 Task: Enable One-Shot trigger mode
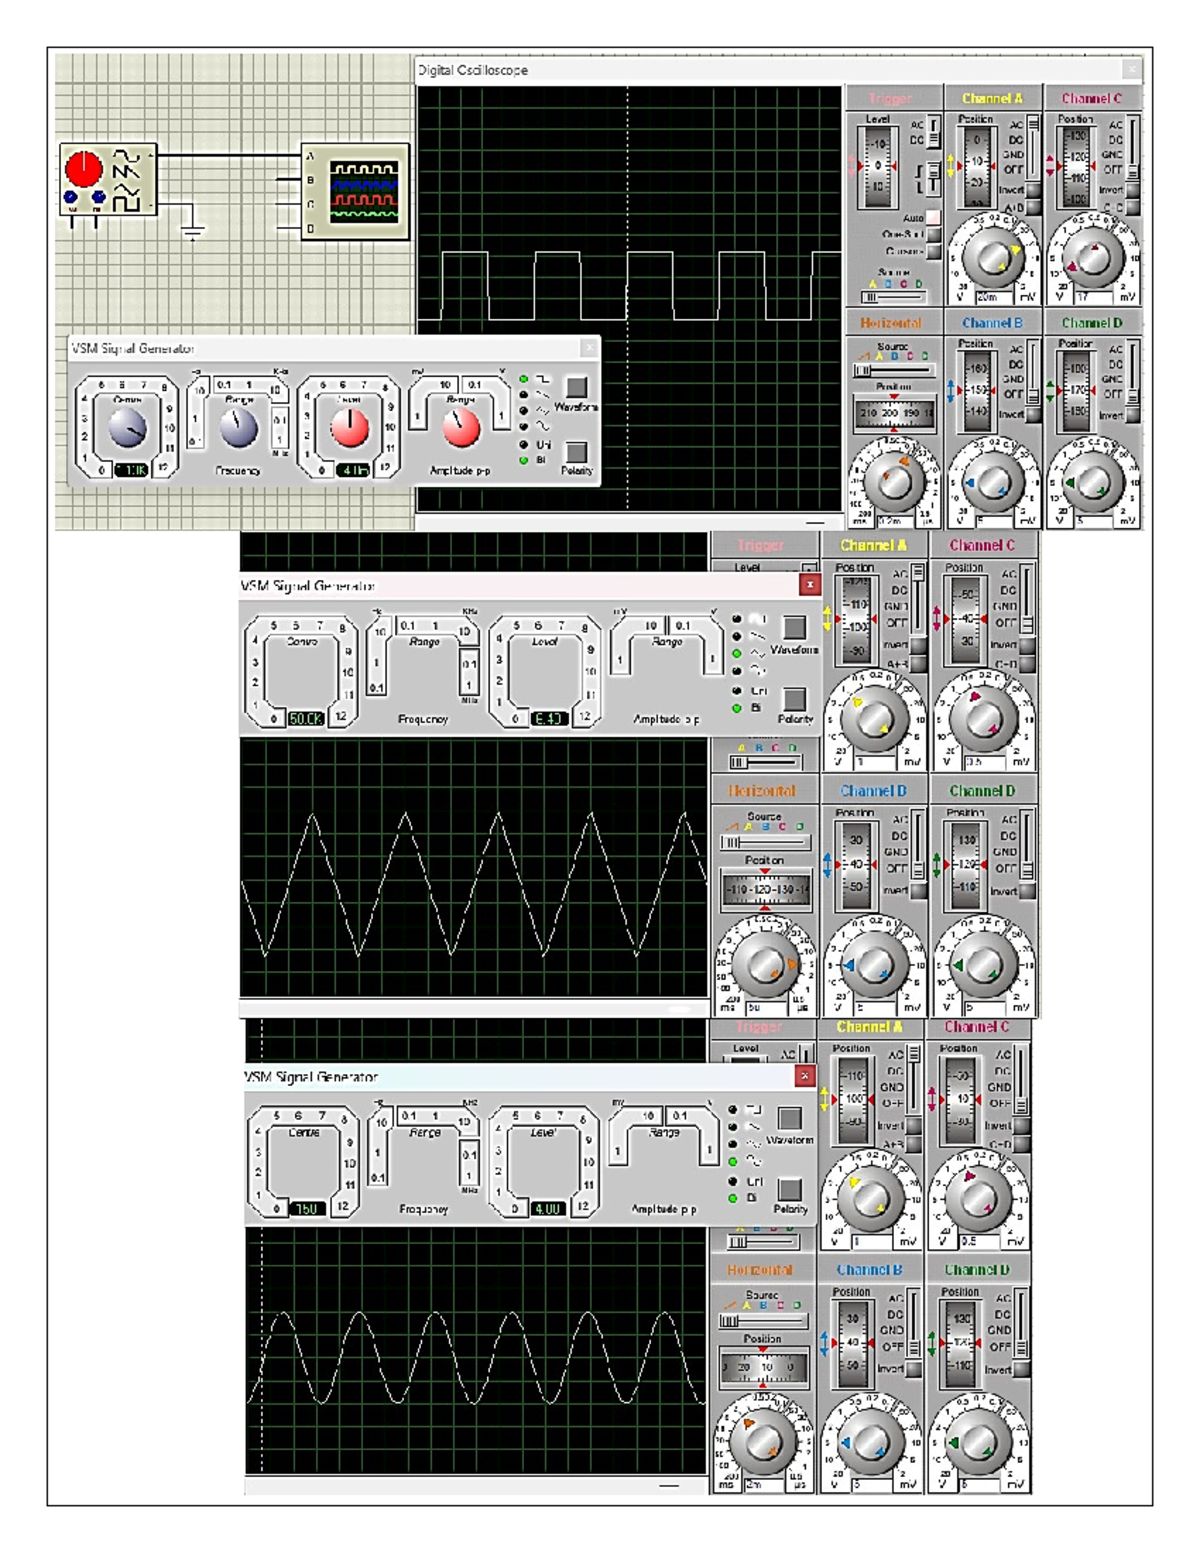pos(932,234)
